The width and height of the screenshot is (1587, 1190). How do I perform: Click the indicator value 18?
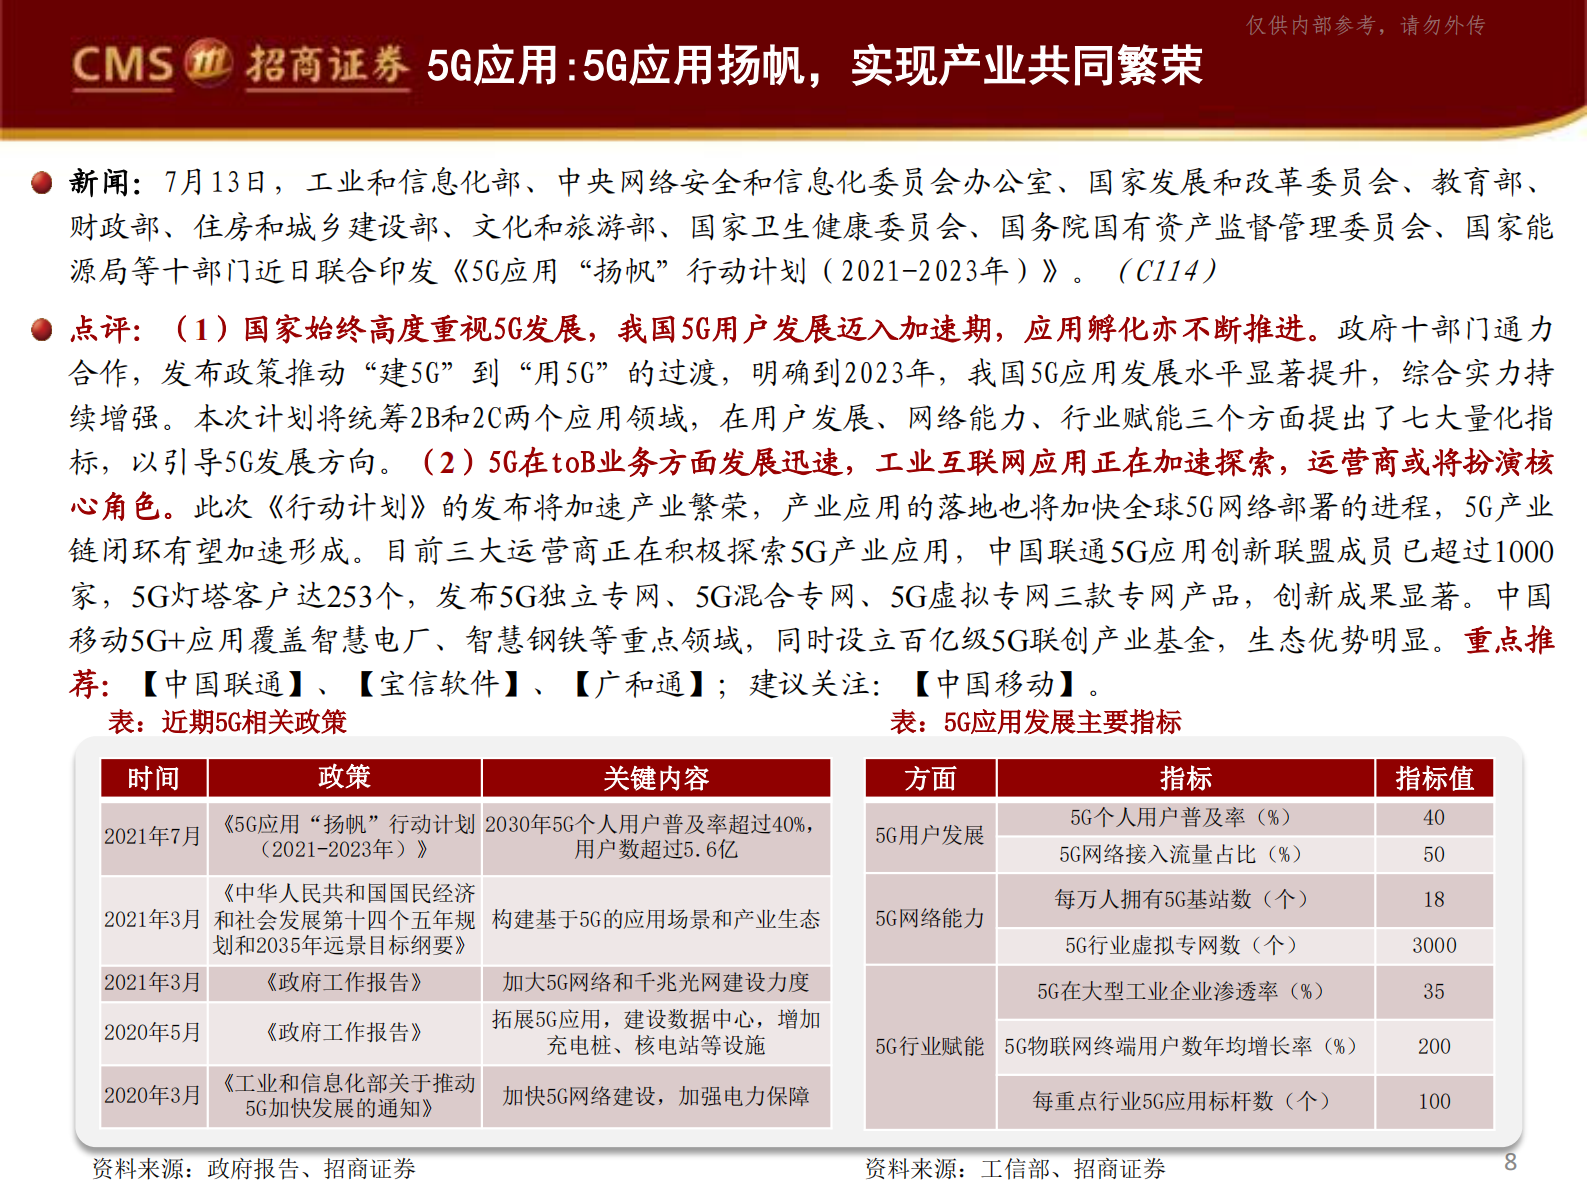[1434, 900]
